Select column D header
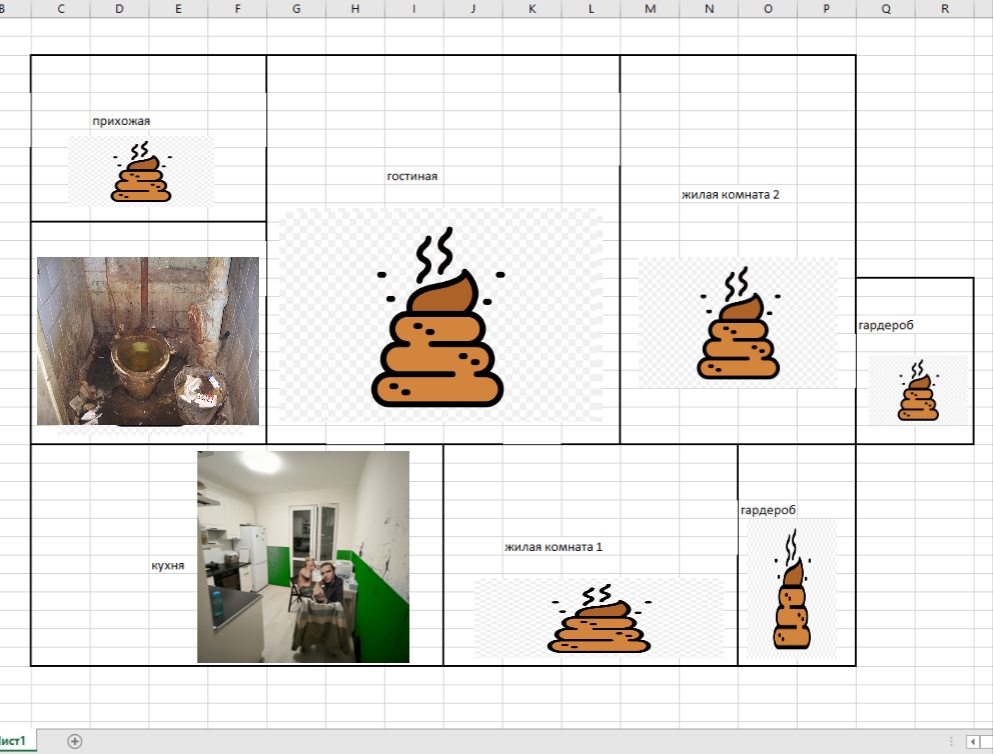Image resolution: width=993 pixels, height=754 pixels. [x=120, y=9]
